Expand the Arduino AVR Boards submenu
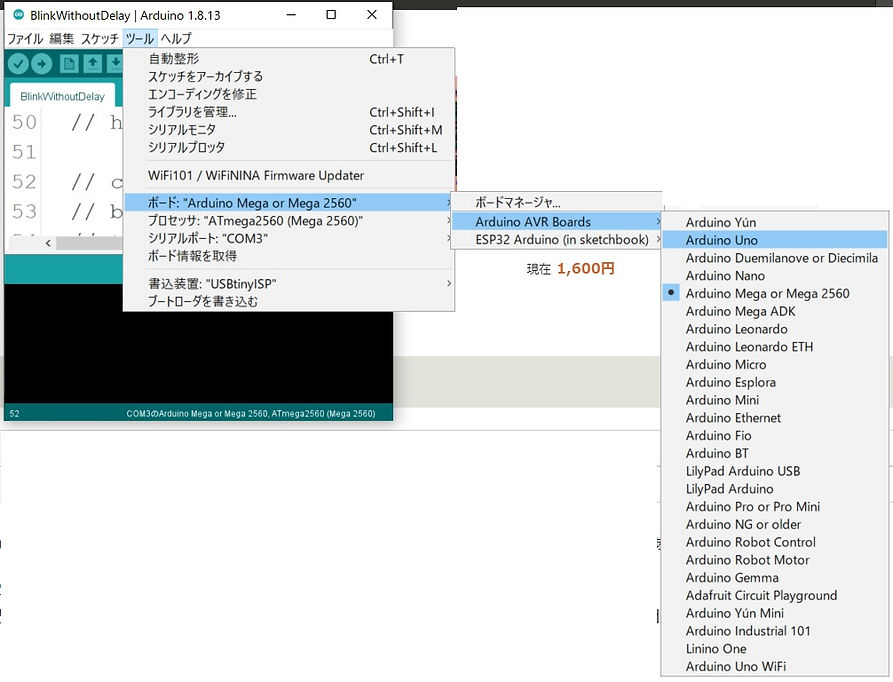 (x=556, y=221)
